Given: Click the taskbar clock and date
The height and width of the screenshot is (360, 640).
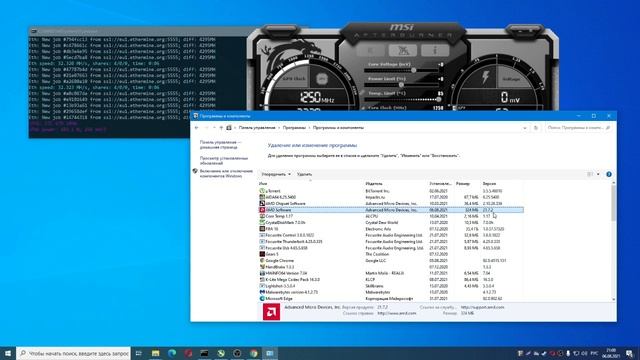Looking at the screenshot, I should click(x=611, y=353).
